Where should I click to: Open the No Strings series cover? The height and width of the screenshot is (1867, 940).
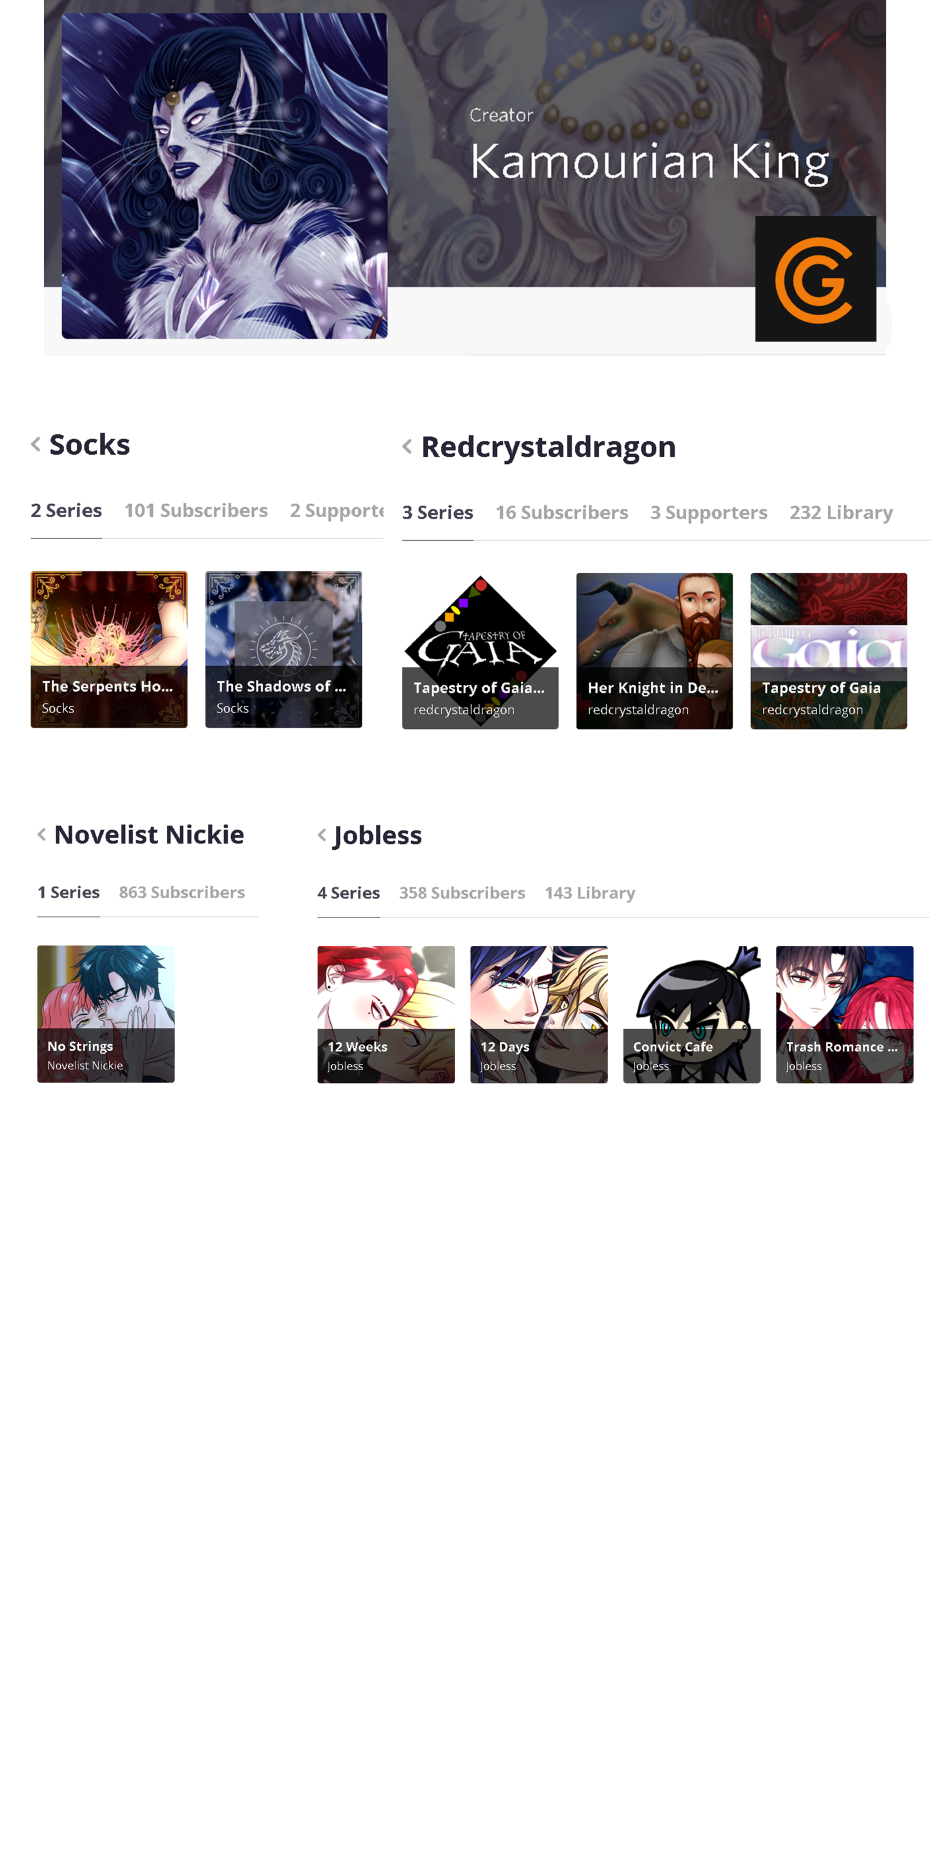(x=106, y=1014)
